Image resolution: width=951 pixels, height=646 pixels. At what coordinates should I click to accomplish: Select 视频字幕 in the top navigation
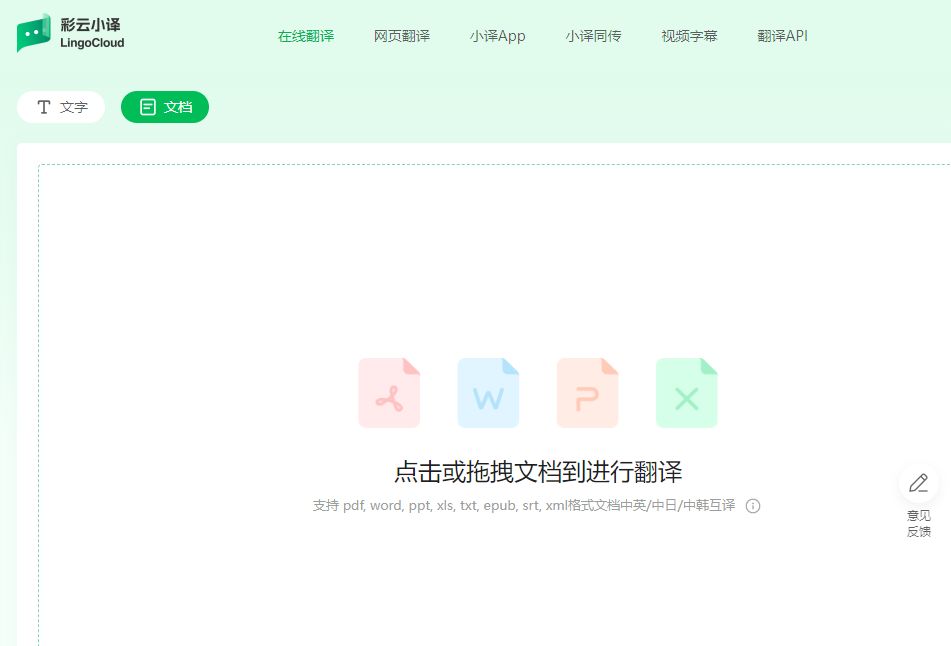pyautogui.click(x=689, y=36)
